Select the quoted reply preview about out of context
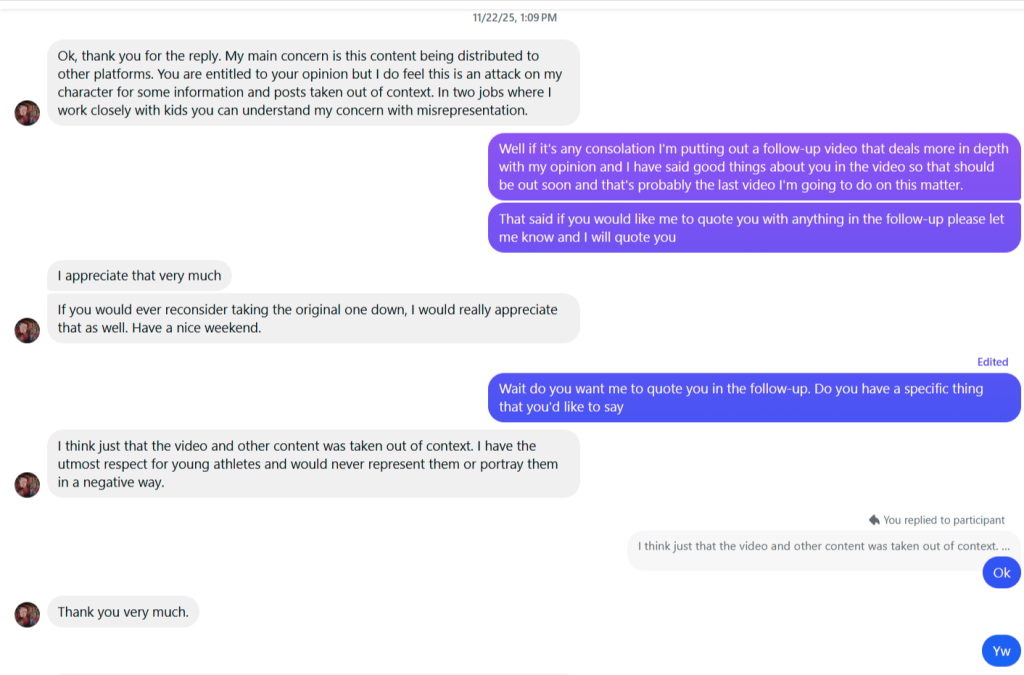 tap(820, 546)
